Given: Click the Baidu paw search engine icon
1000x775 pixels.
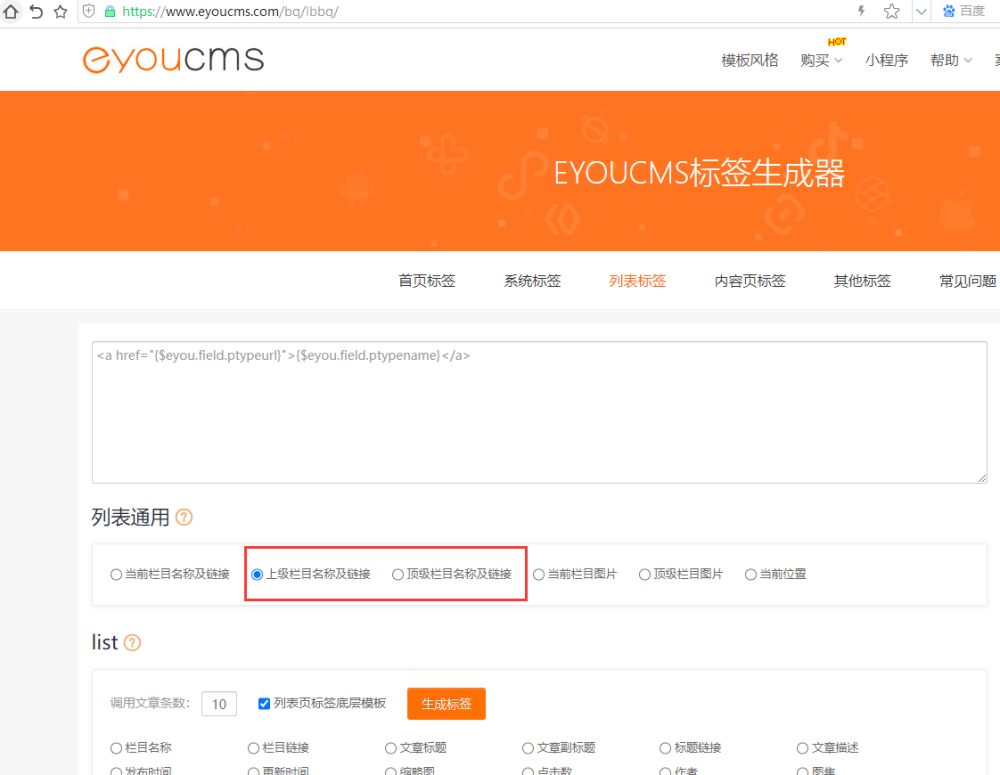Looking at the screenshot, I should click(949, 11).
